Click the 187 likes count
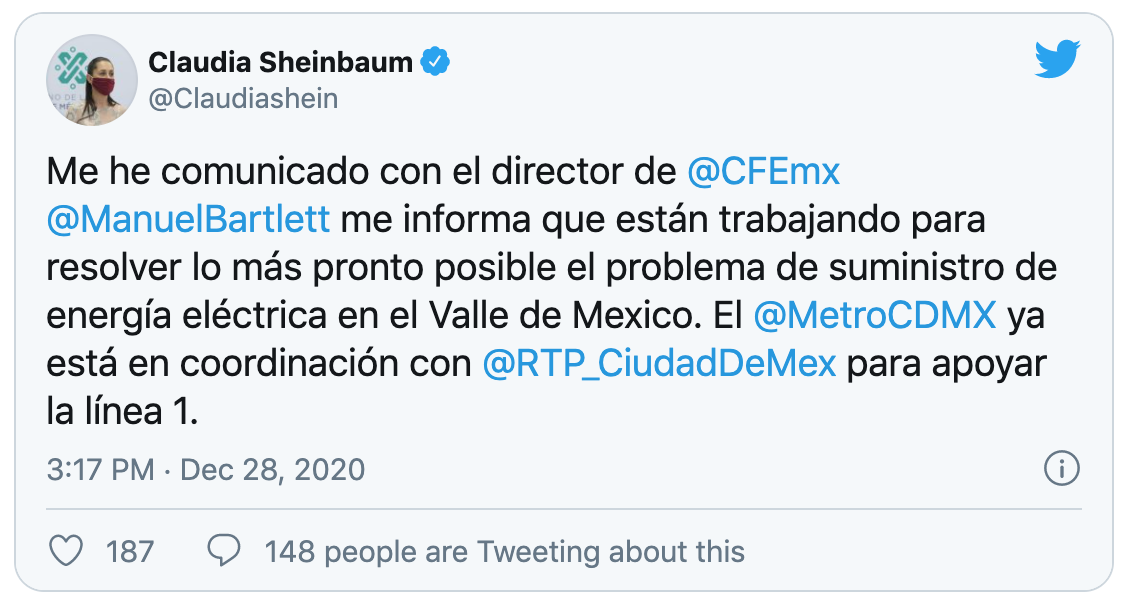This screenshot has width=1122, height=604. [x=130, y=551]
